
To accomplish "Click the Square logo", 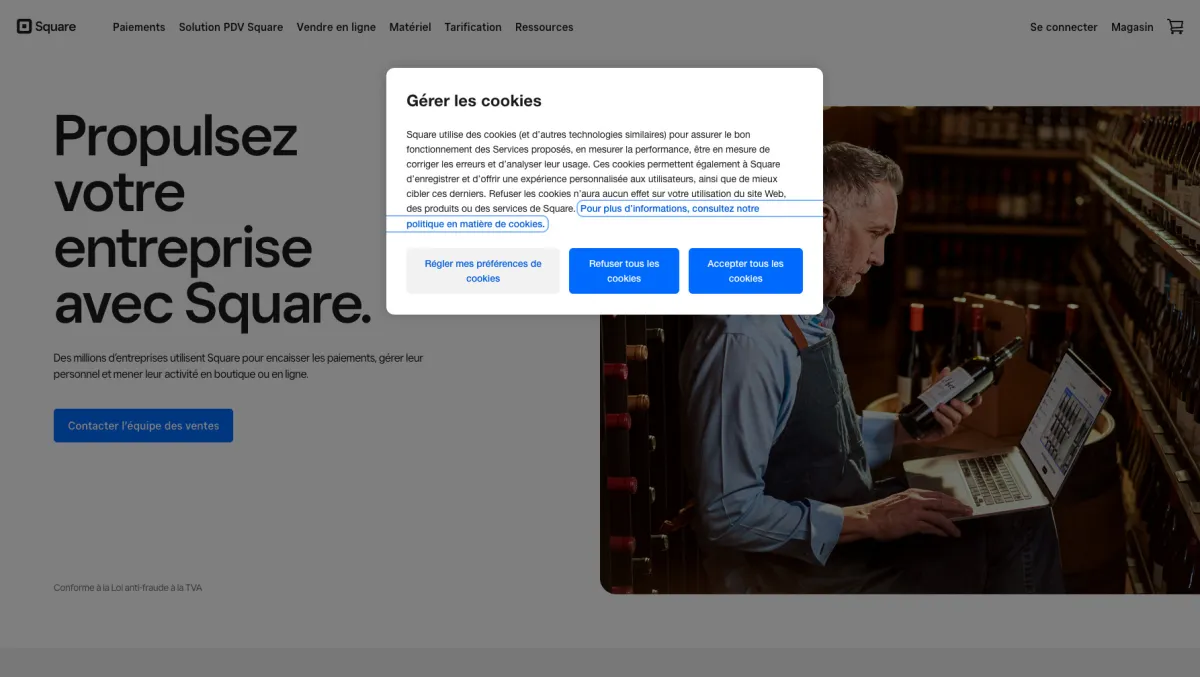I will 46,27.
